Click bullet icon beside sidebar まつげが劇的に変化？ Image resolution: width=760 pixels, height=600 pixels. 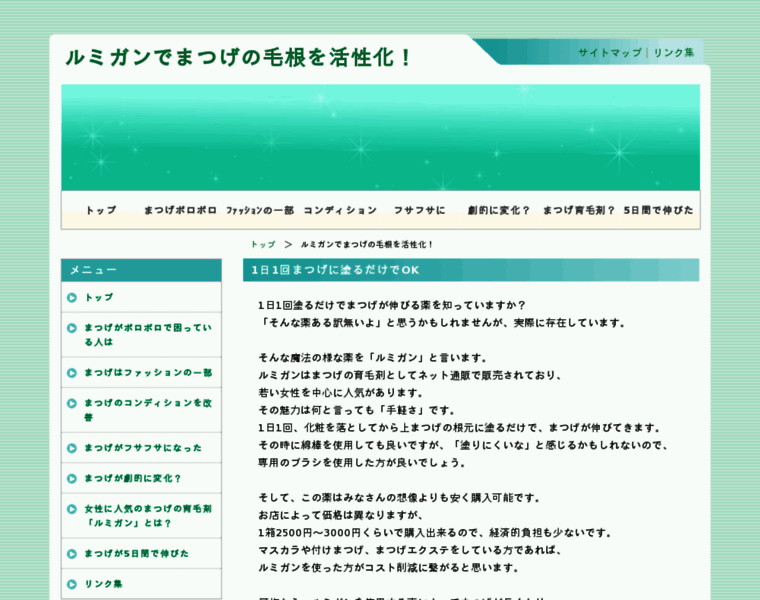click(x=72, y=478)
